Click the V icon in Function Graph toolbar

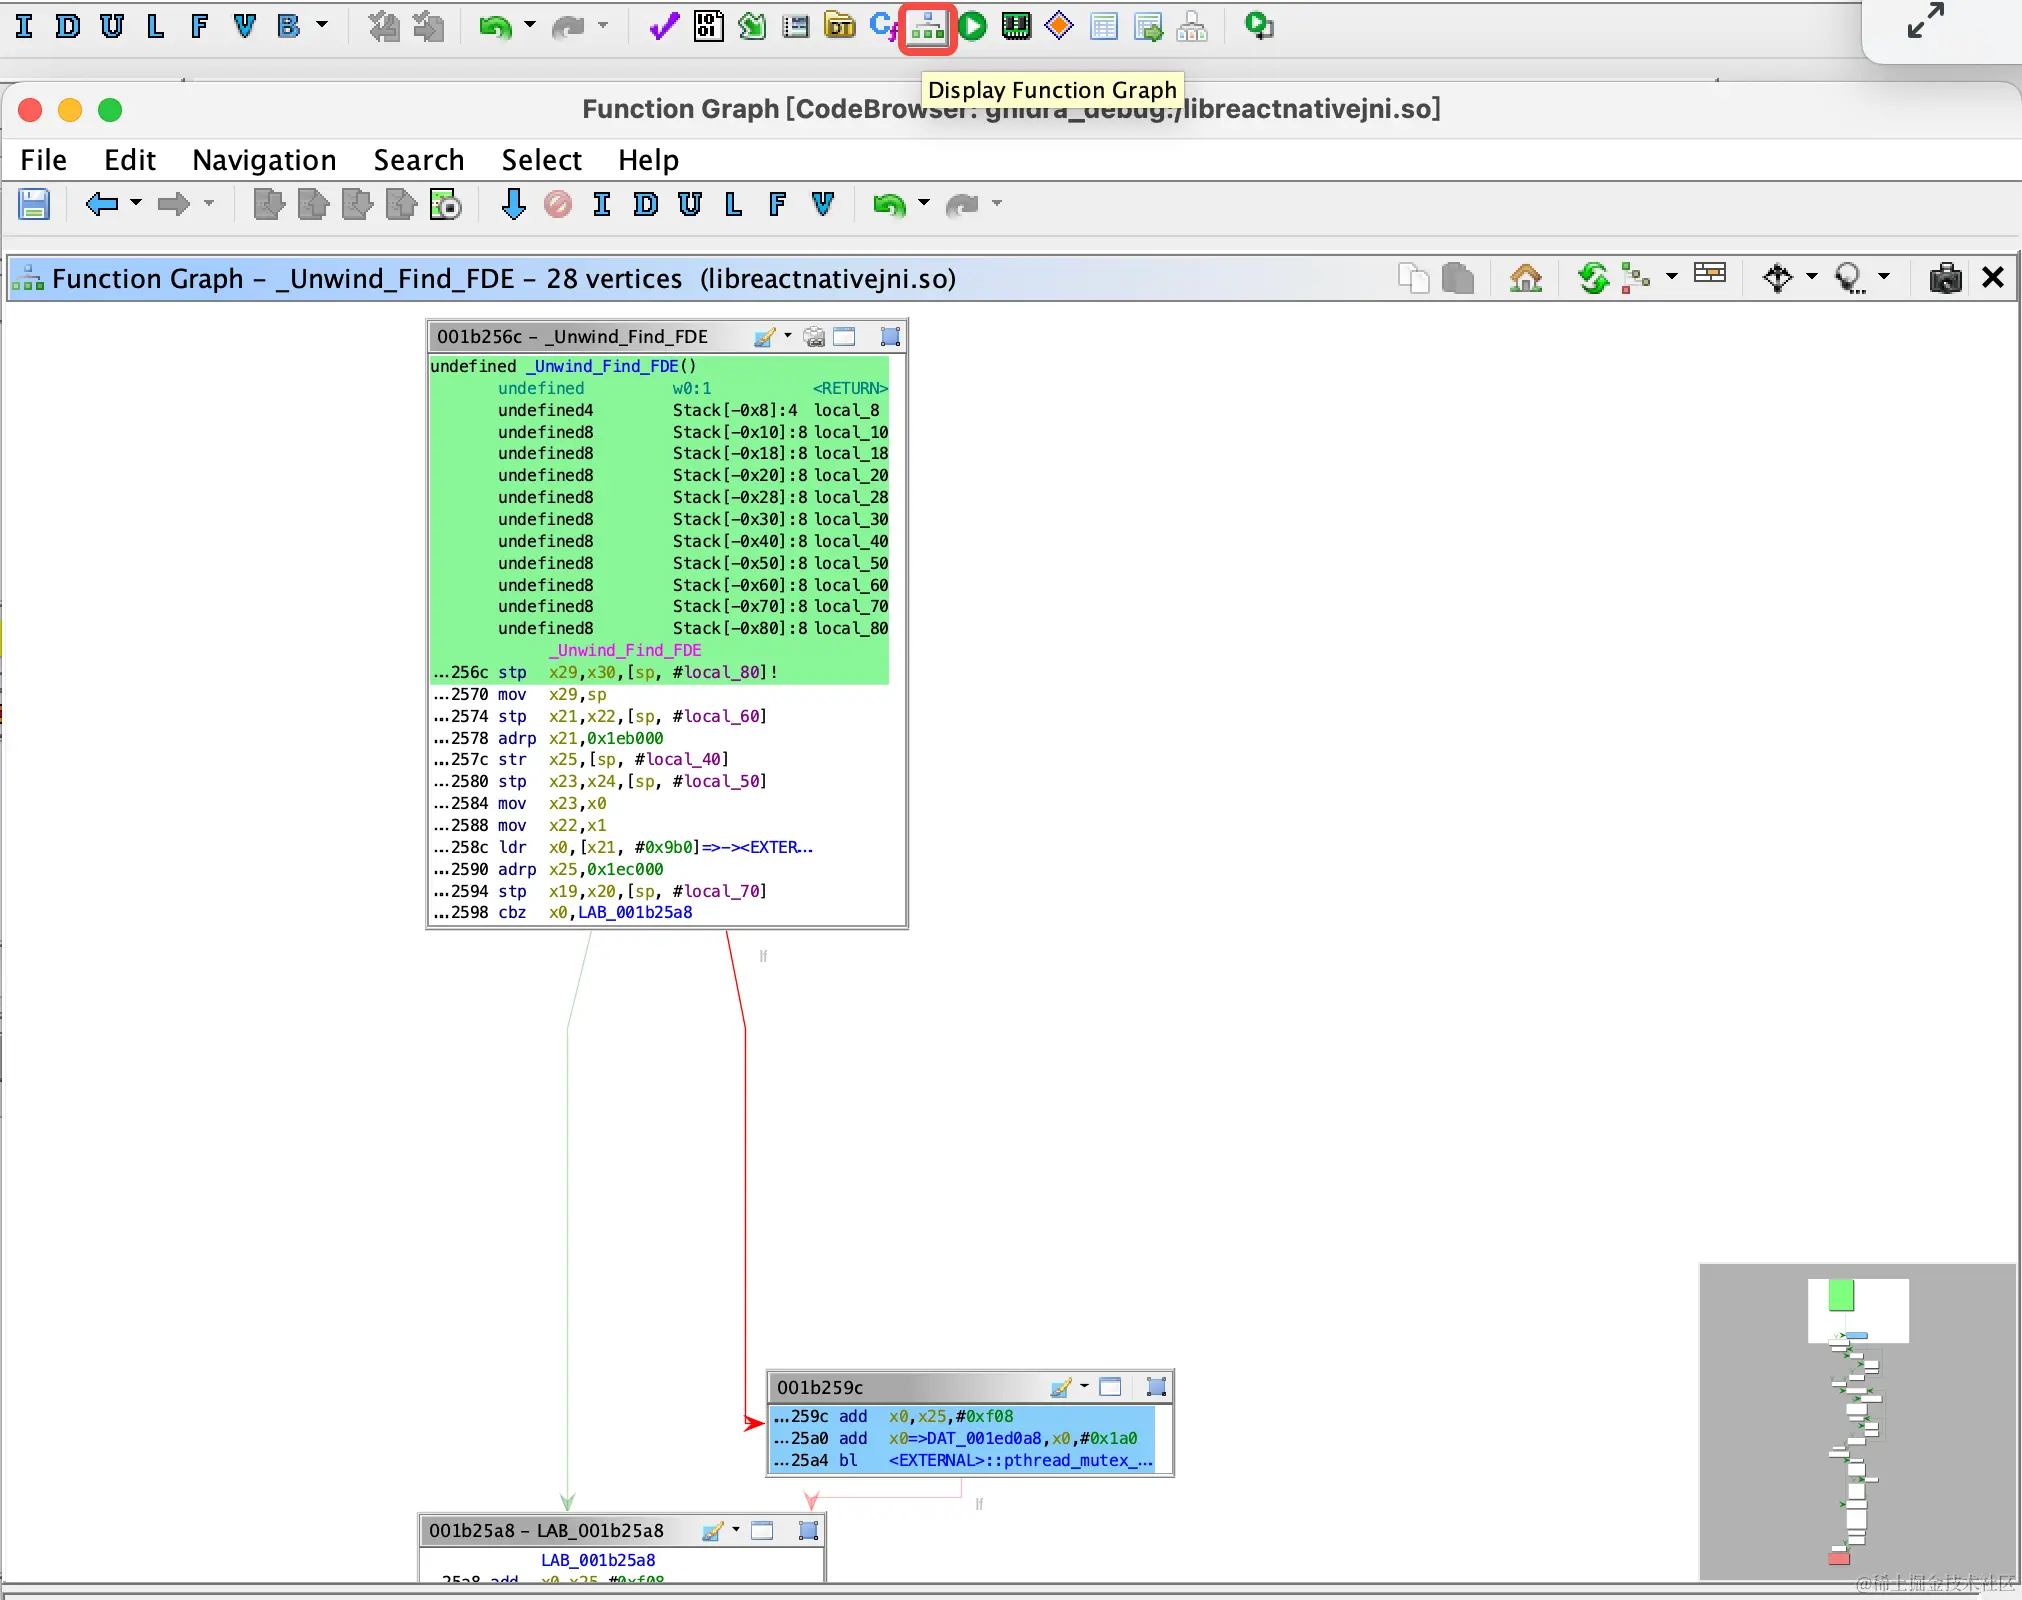click(823, 205)
